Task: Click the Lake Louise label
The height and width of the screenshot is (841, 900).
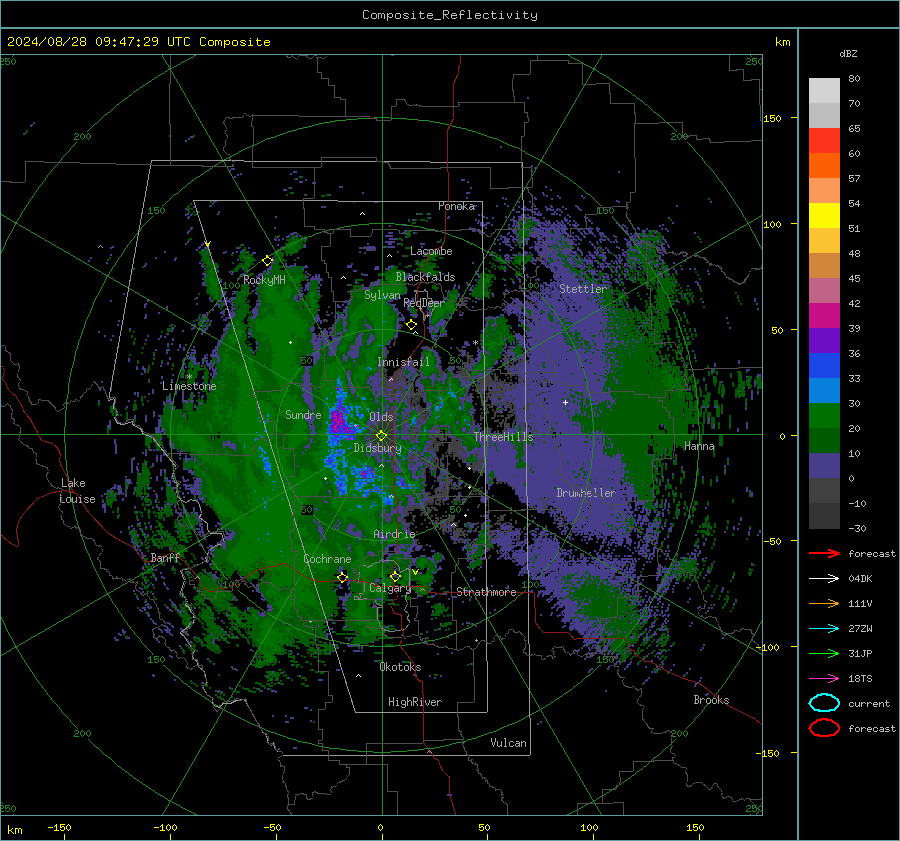Action: (77, 491)
